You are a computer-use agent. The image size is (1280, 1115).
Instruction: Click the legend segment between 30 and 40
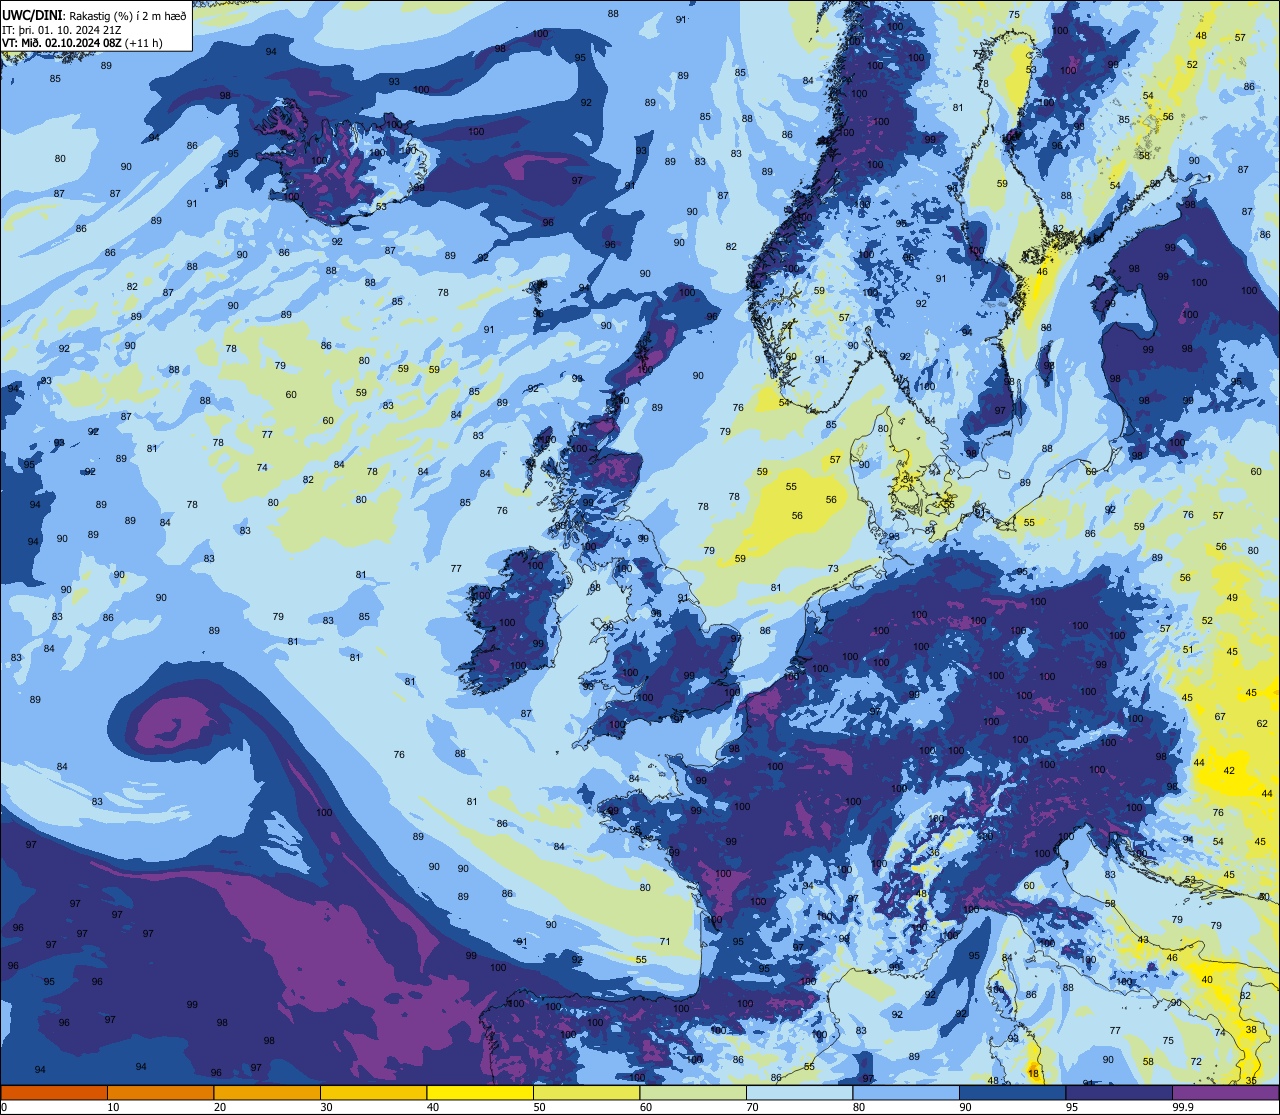(373, 1092)
